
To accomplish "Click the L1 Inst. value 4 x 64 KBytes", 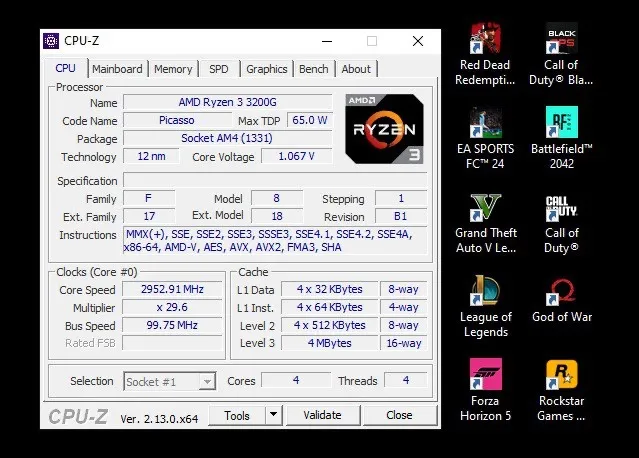I will [x=329, y=307].
